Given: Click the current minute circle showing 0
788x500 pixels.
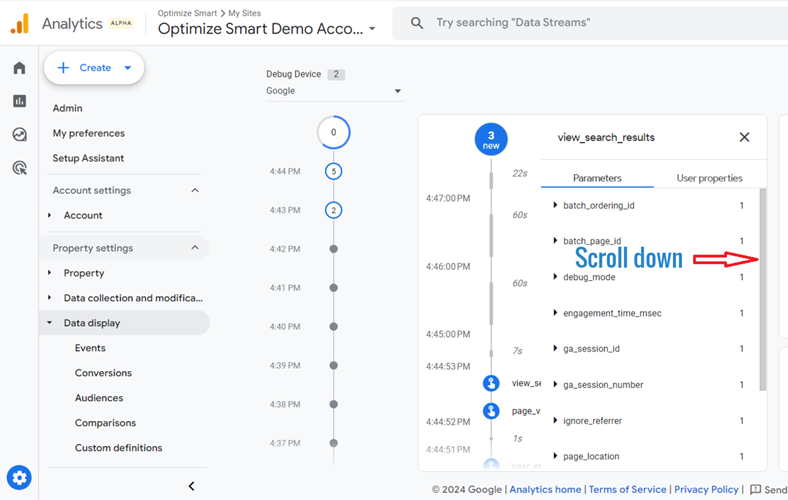Looking at the screenshot, I should (x=334, y=132).
